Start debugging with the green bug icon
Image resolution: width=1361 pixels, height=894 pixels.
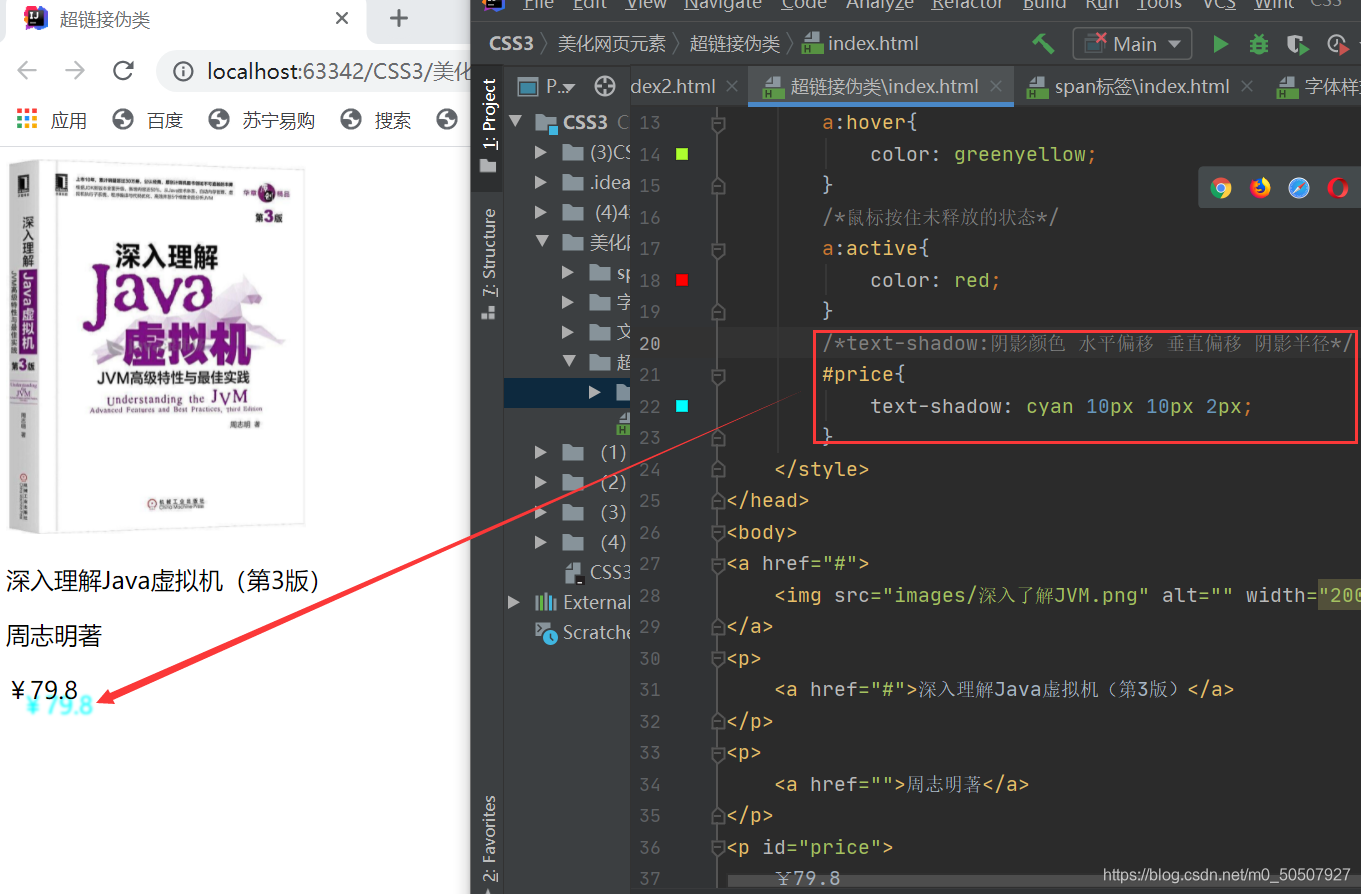(1258, 44)
